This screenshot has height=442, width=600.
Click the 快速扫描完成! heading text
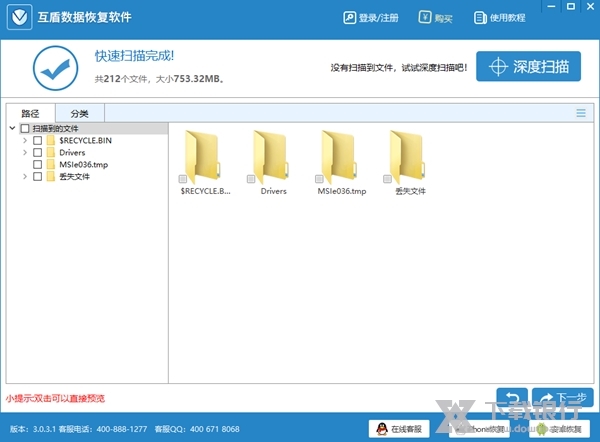134,56
